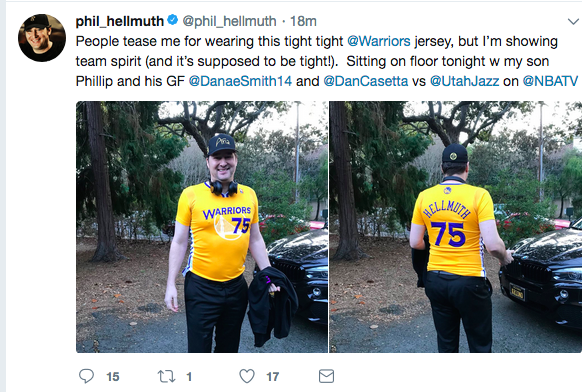Click the blue verified badge icon
The width and height of the screenshot is (582, 392).
click(x=173, y=20)
